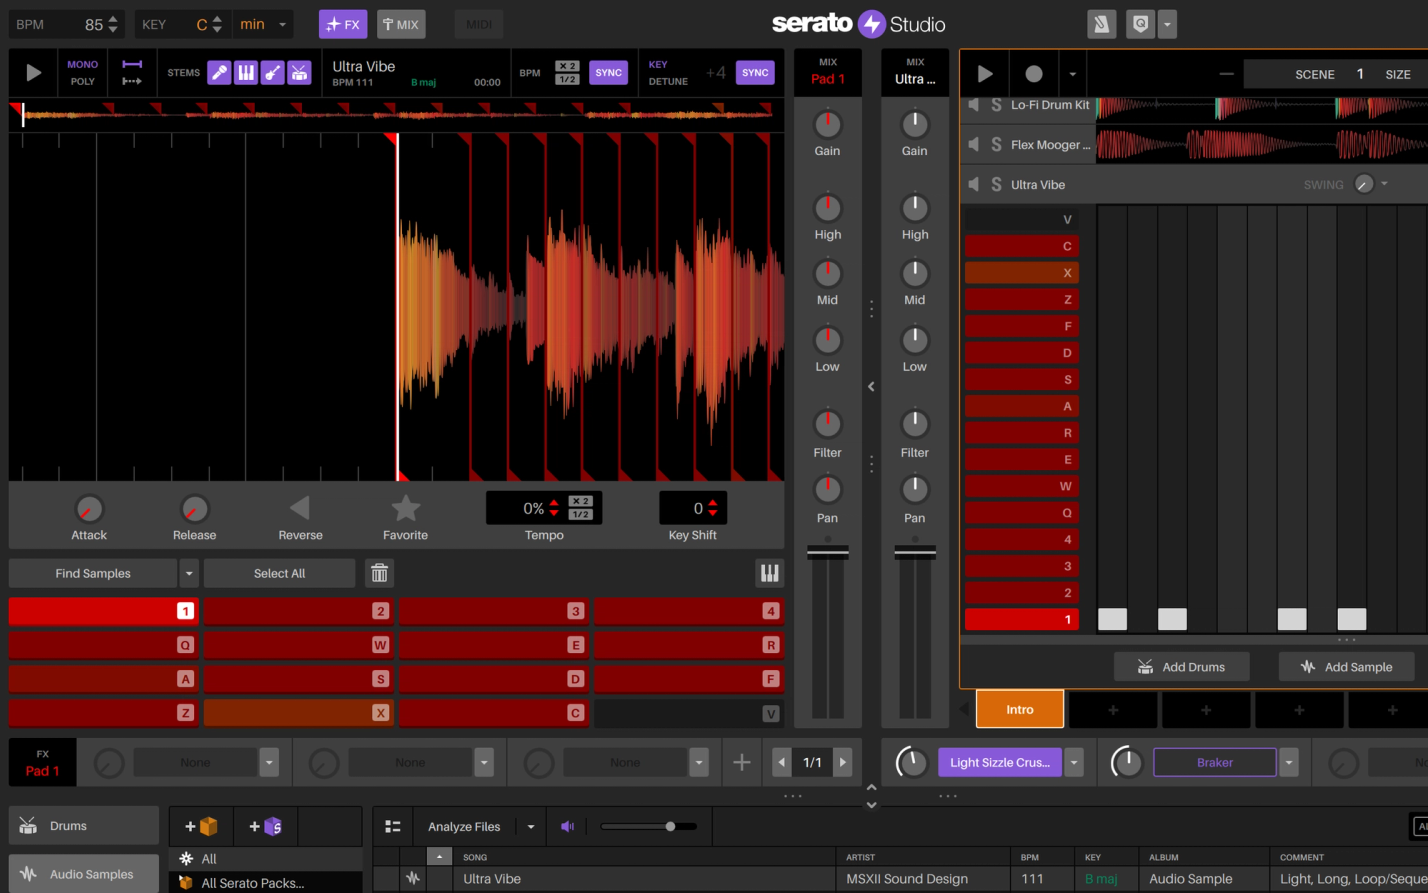Viewport: 1428px width, 893px height.
Task: Select the drums stem icon
Action: 299,72
